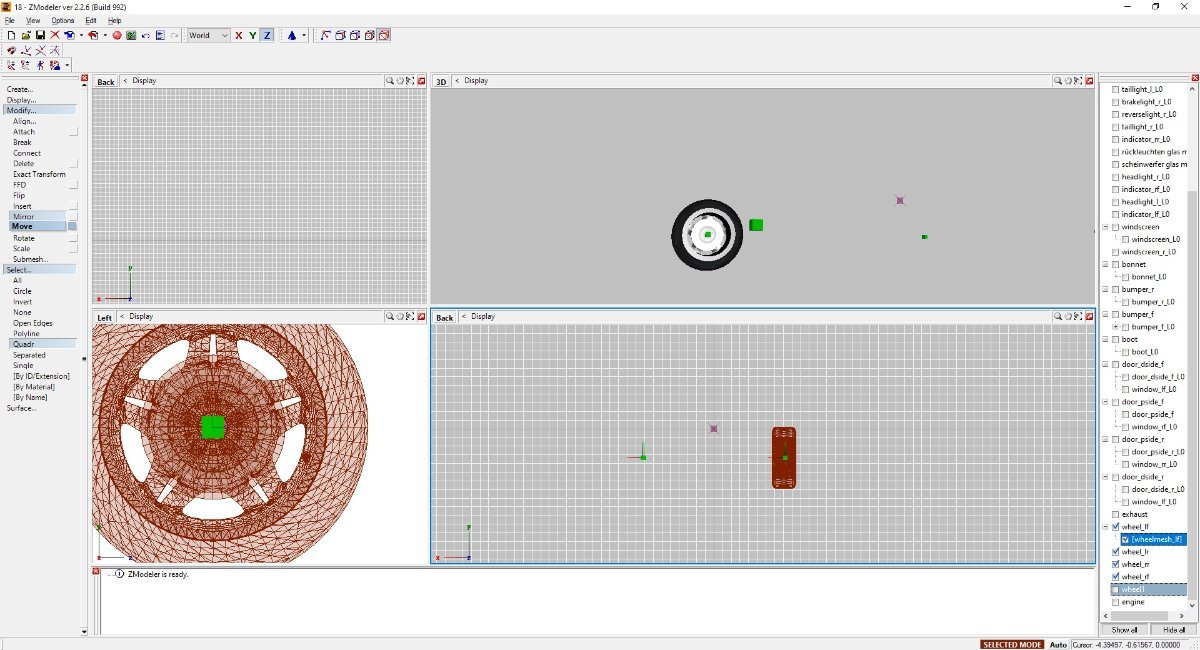1200x650 pixels.
Task: Expand the Surface... commands section
Action: (x=21, y=408)
